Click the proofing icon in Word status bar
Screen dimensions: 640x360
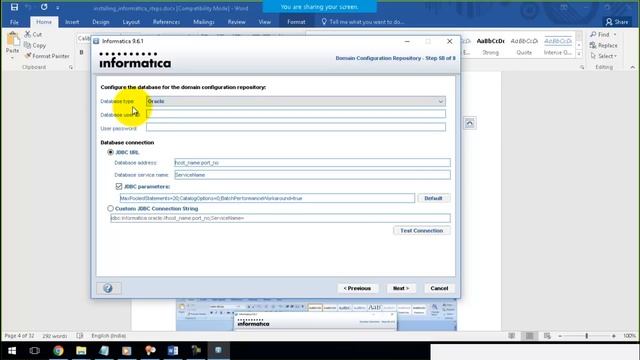pos(80,336)
